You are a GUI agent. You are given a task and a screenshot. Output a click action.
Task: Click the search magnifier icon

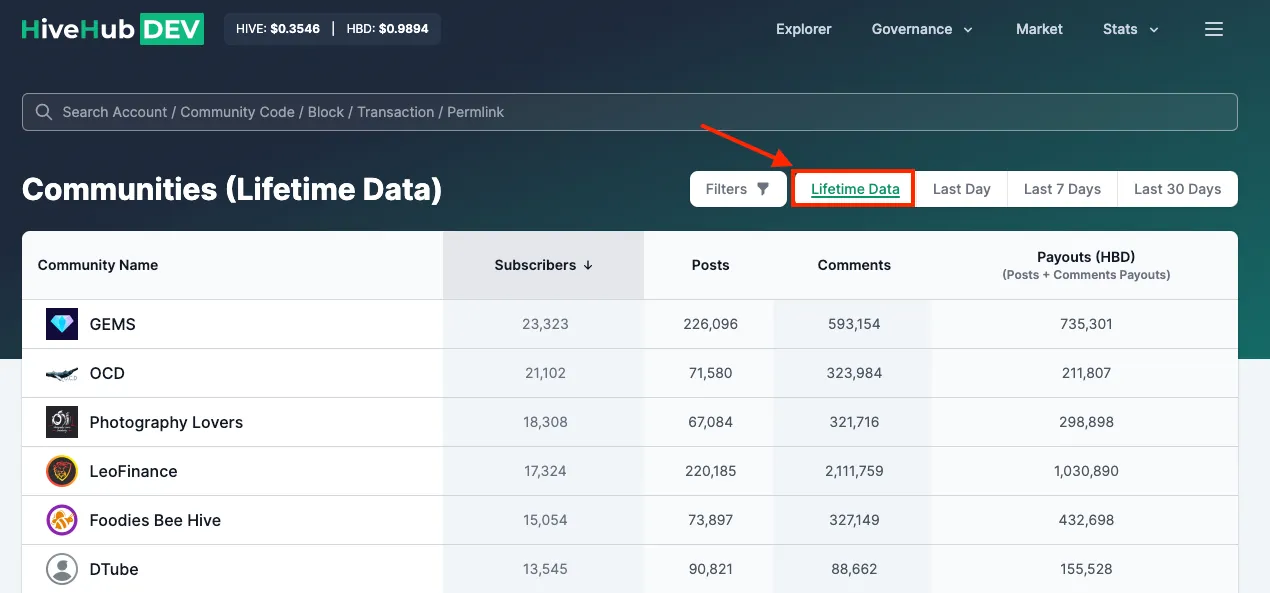43,112
